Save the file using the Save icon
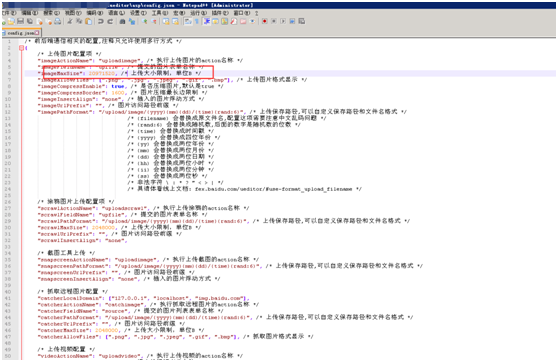Viewport: 558px width, 362px height. pyautogui.click(x=21, y=21)
